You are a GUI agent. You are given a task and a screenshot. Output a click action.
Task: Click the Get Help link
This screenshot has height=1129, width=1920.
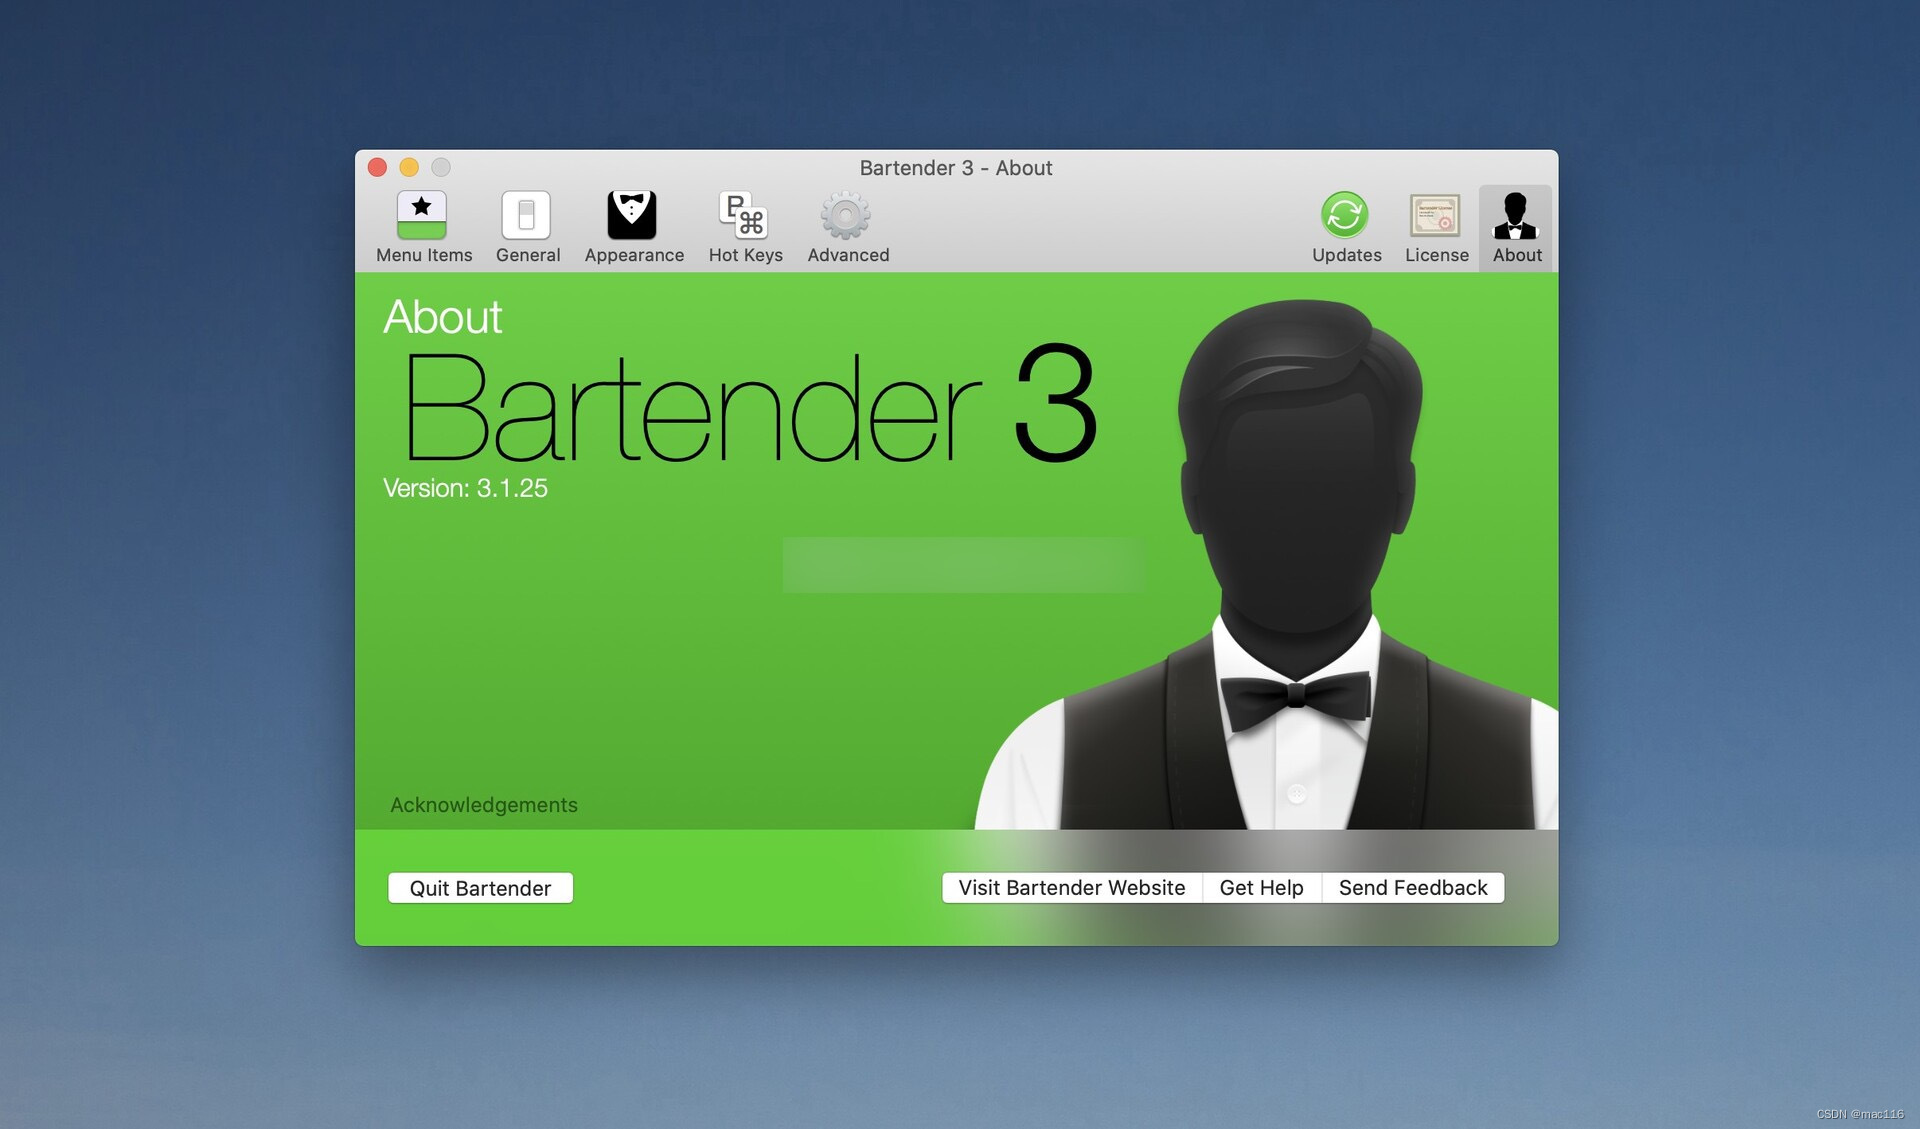pyautogui.click(x=1262, y=886)
